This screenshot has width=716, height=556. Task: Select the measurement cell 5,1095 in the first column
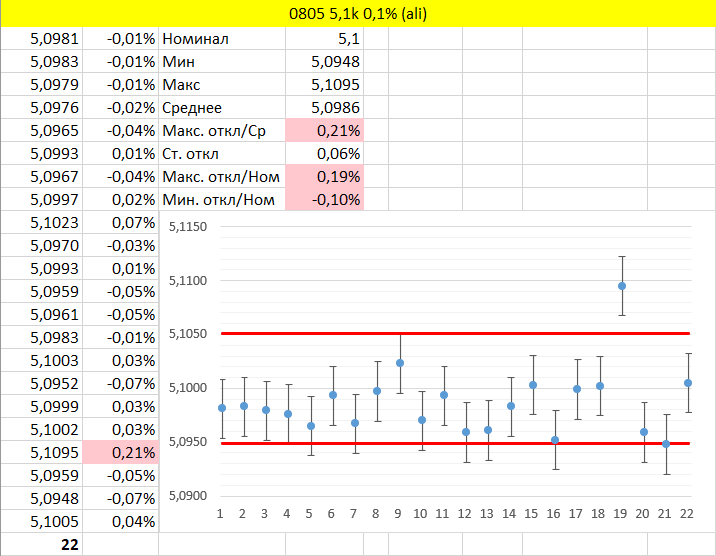pyautogui.click(x=41, y=452)
